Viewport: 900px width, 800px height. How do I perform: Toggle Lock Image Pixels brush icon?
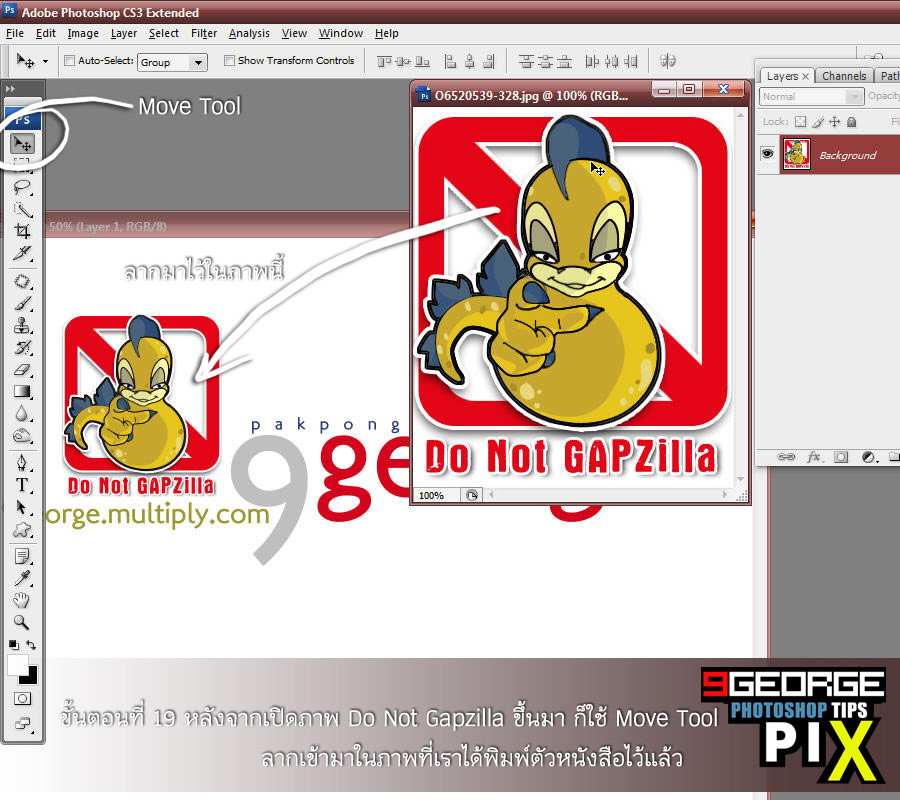(818, 122)
